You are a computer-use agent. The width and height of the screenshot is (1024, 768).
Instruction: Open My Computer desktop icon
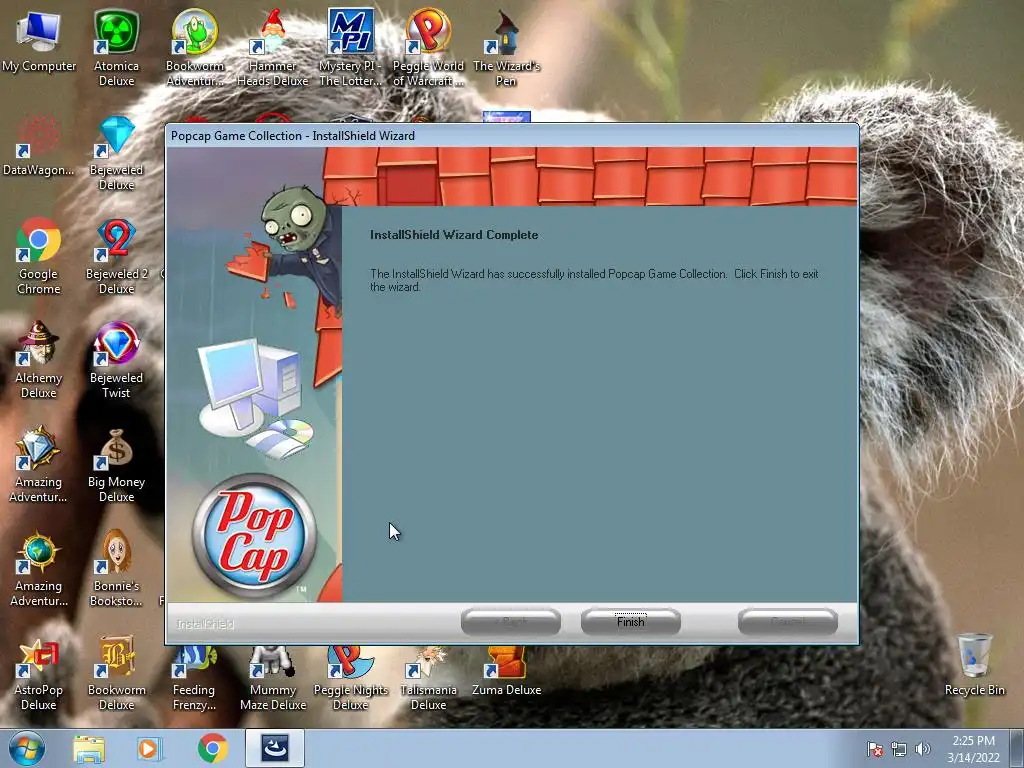(39, 41)
